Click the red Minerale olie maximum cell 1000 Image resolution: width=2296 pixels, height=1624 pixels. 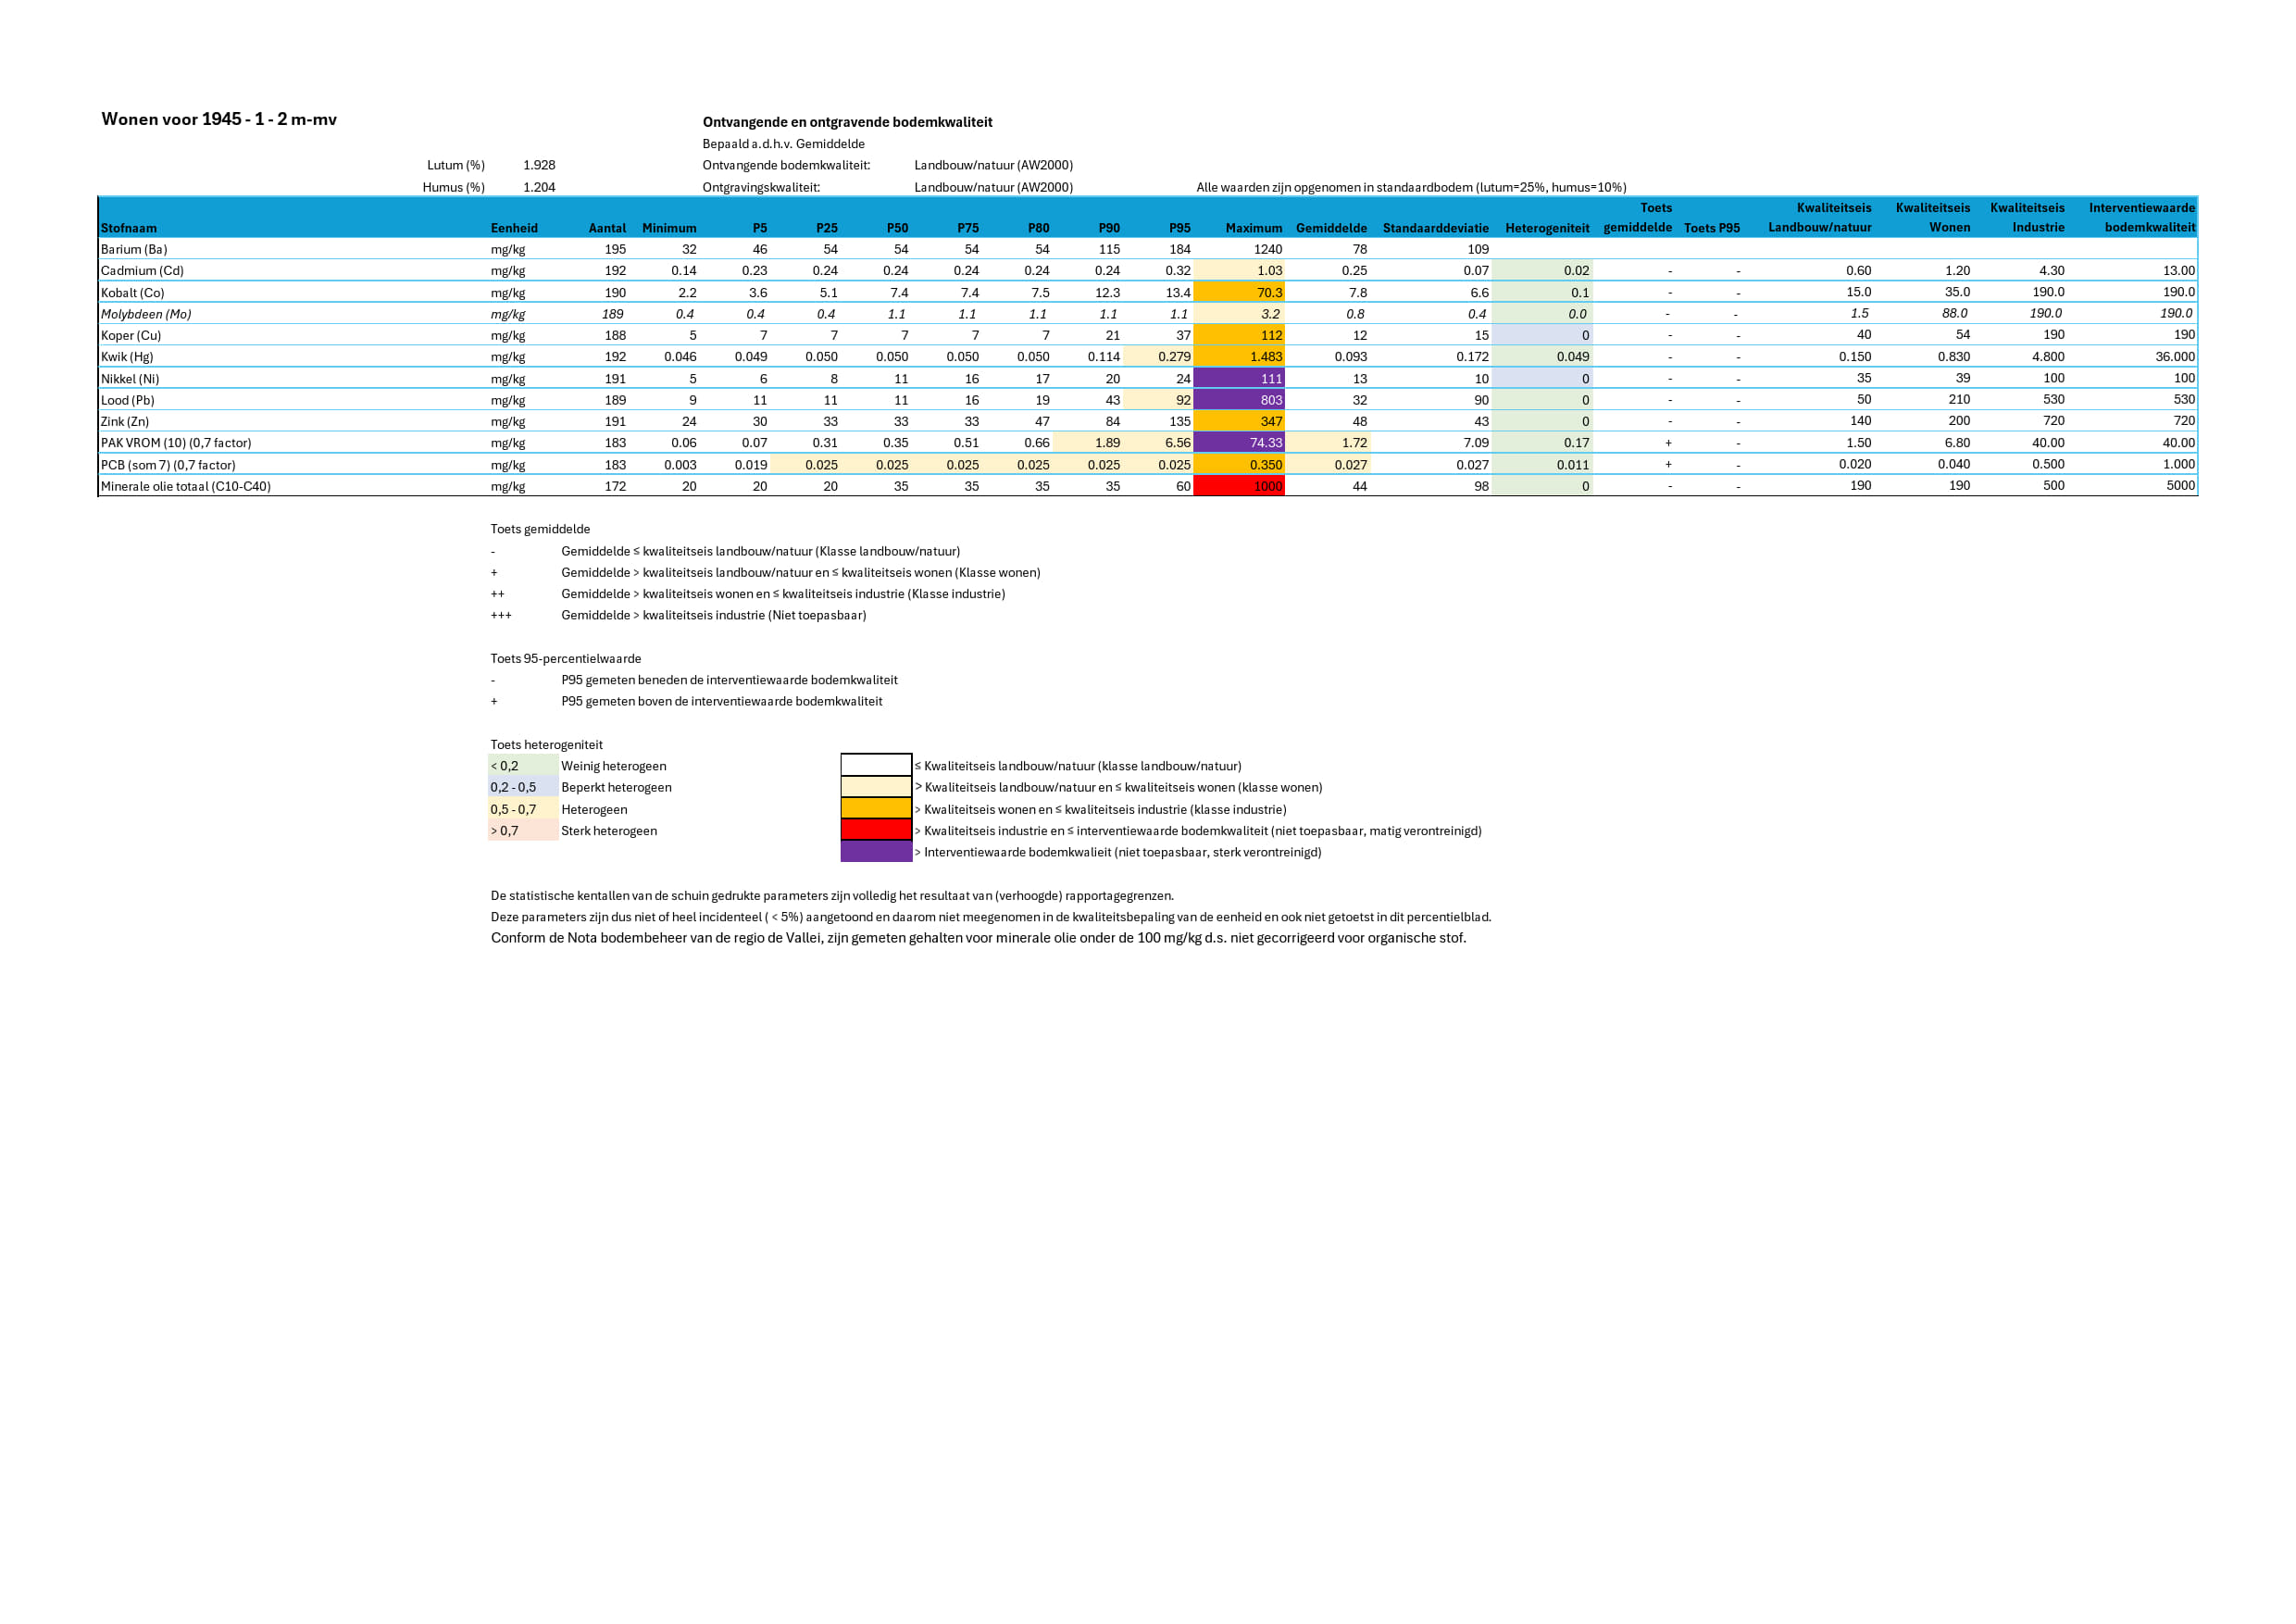(1240, 486)
